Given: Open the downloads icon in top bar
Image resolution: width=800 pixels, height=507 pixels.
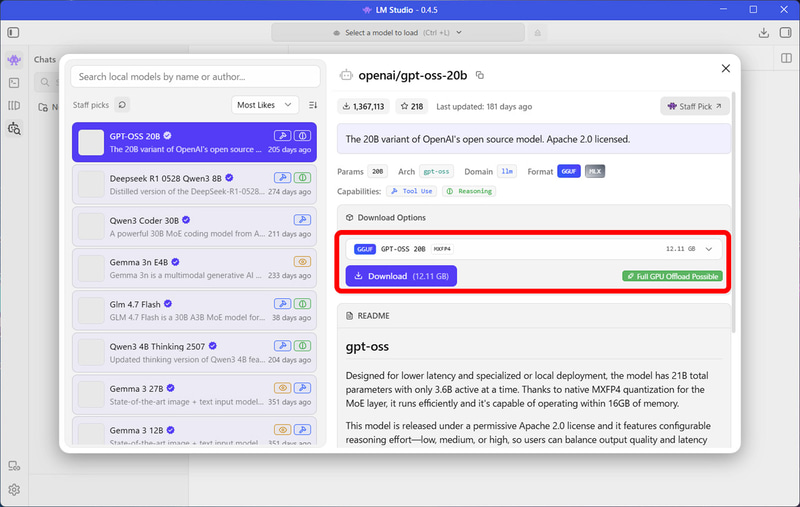Looking at the screenshot, I should 763,33.
